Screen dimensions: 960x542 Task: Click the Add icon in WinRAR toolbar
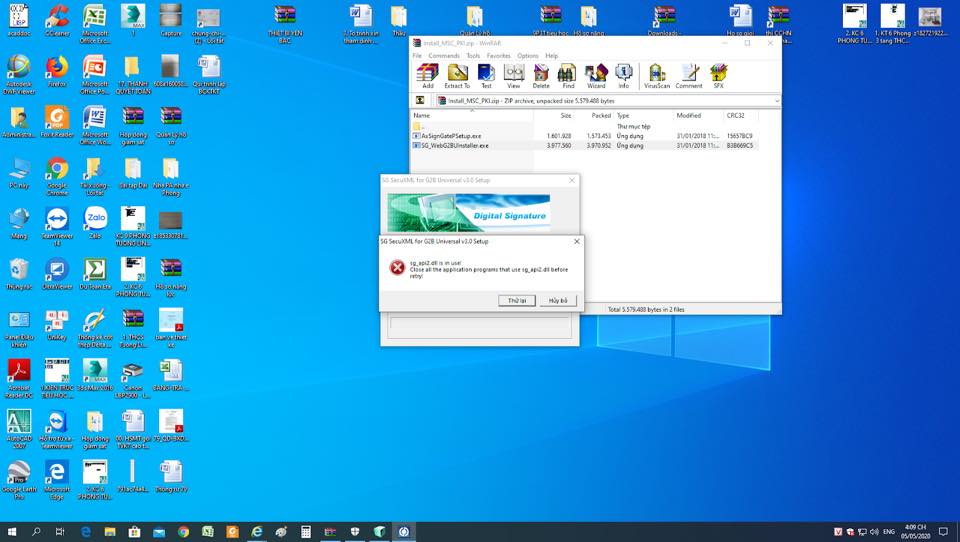tap(428, 75)
